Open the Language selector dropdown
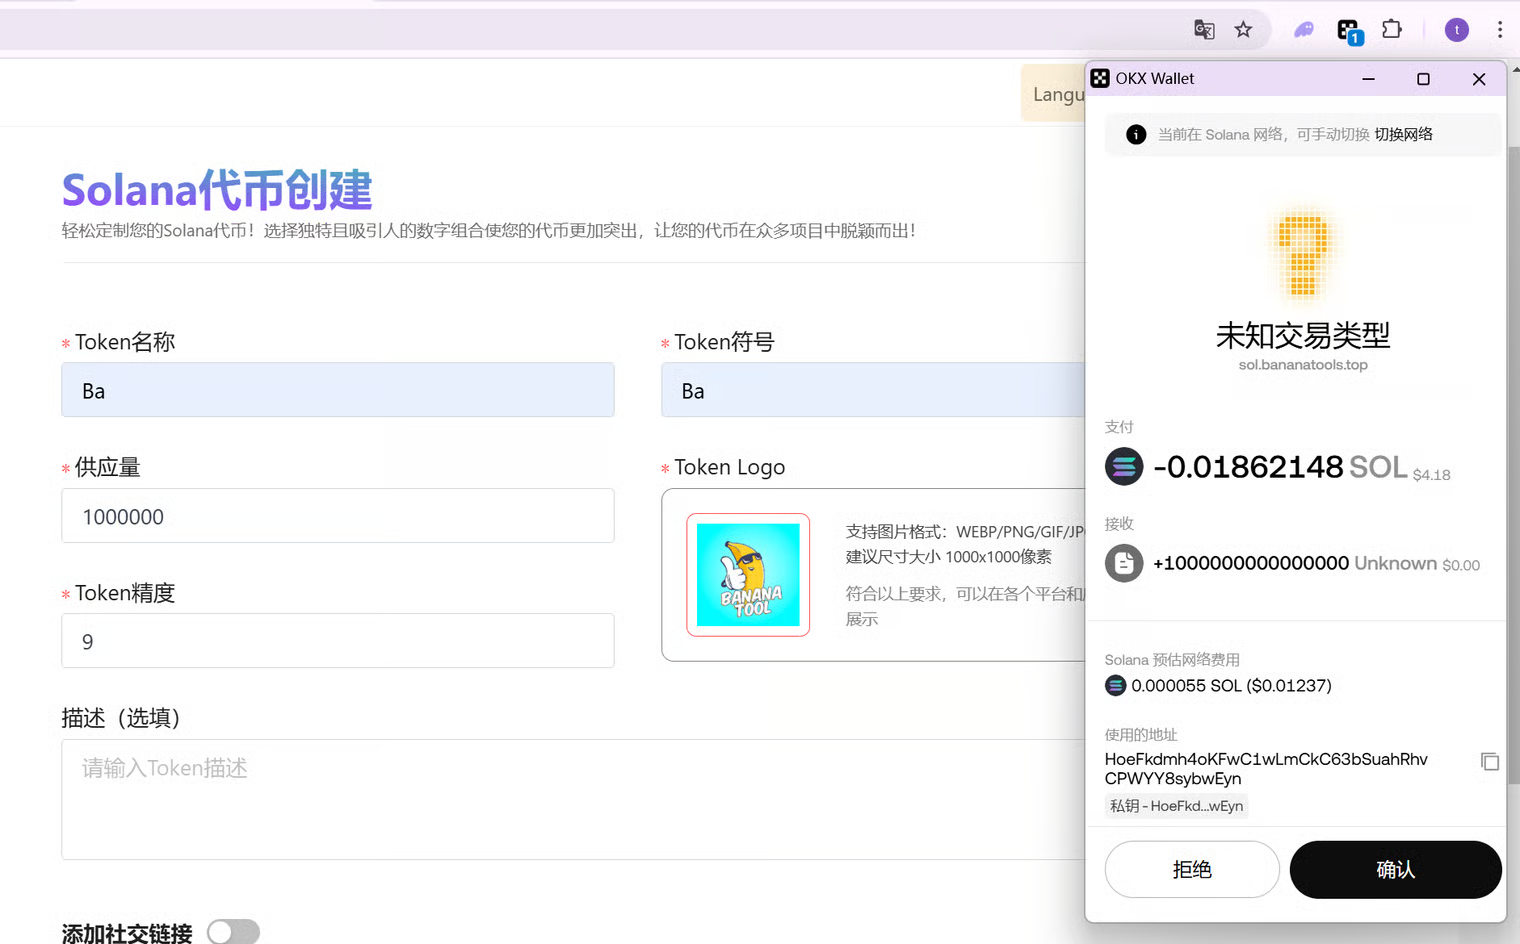 pos(1053,94)
